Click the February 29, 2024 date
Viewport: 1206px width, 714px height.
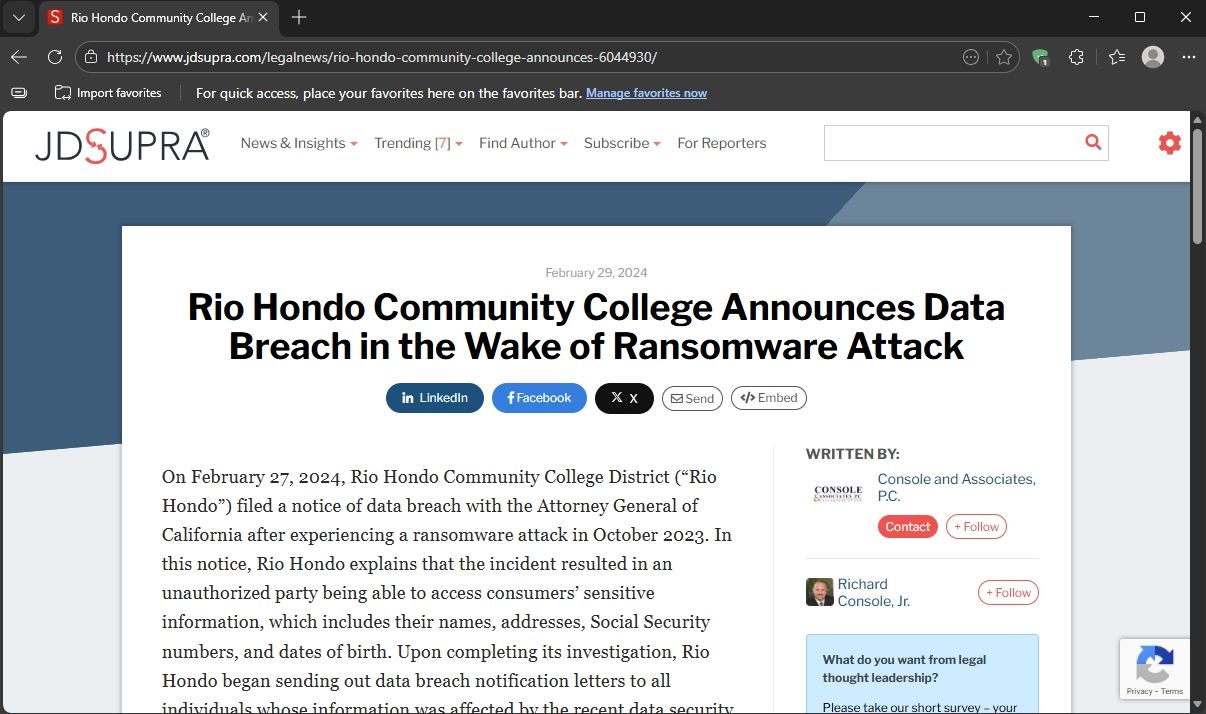click(x=596, y=272)
